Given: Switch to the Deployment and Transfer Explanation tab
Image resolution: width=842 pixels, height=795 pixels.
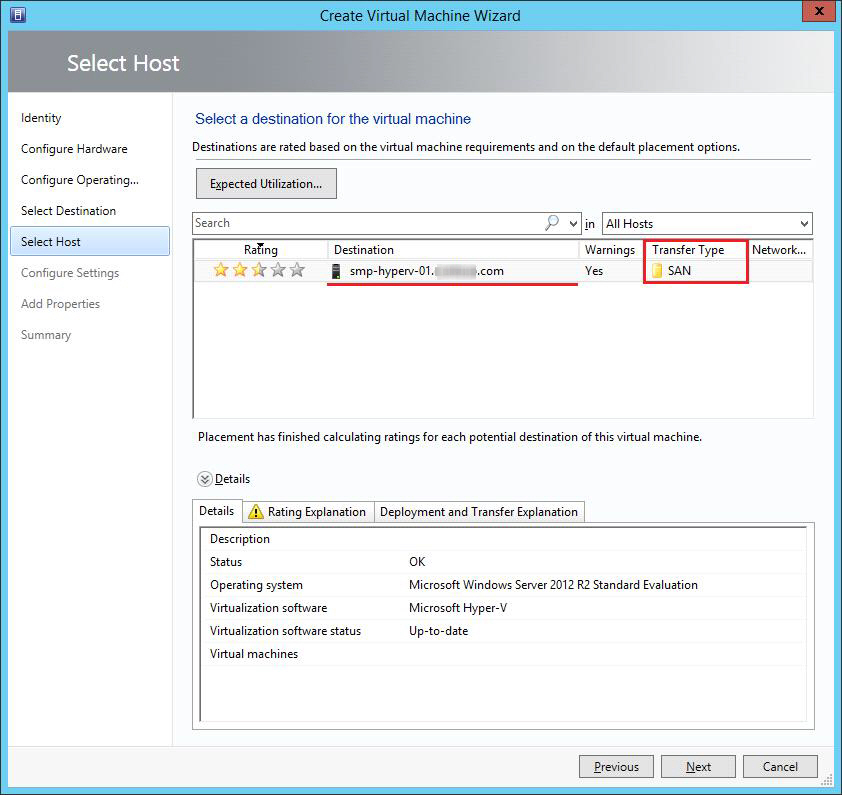Looking at the screenshot, I should [478, 512].
